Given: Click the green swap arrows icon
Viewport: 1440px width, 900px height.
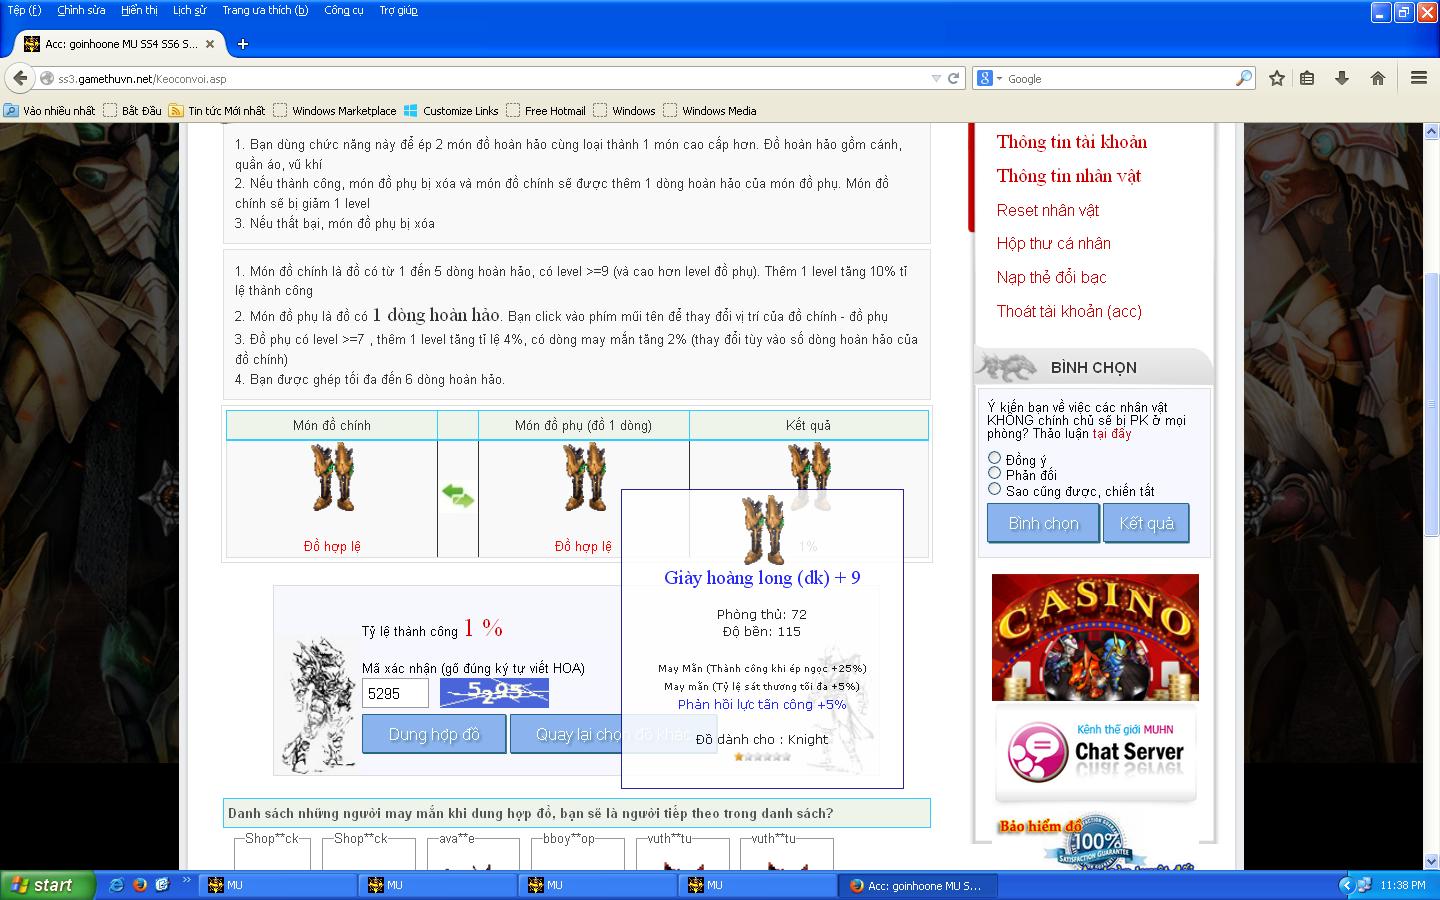Looking at the screenshot, I should 458,495.
